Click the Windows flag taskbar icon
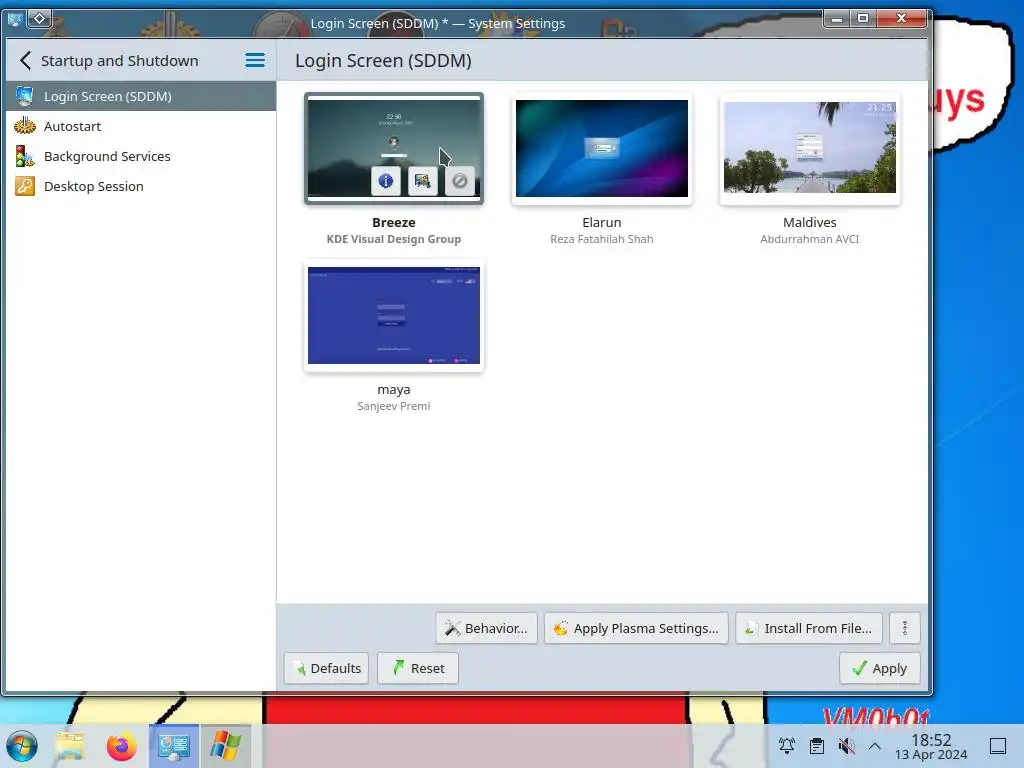This screenshot has width=1024, height=768. (225, 746)
